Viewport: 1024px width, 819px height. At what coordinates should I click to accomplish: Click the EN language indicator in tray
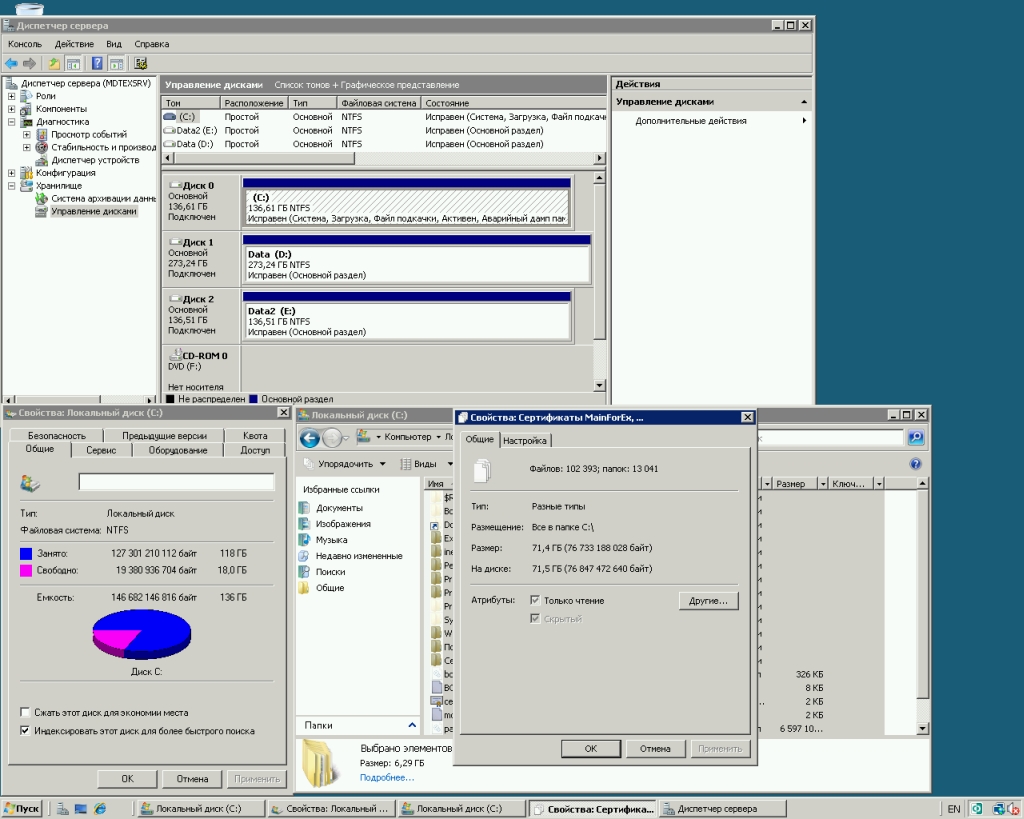pos(954,809)
